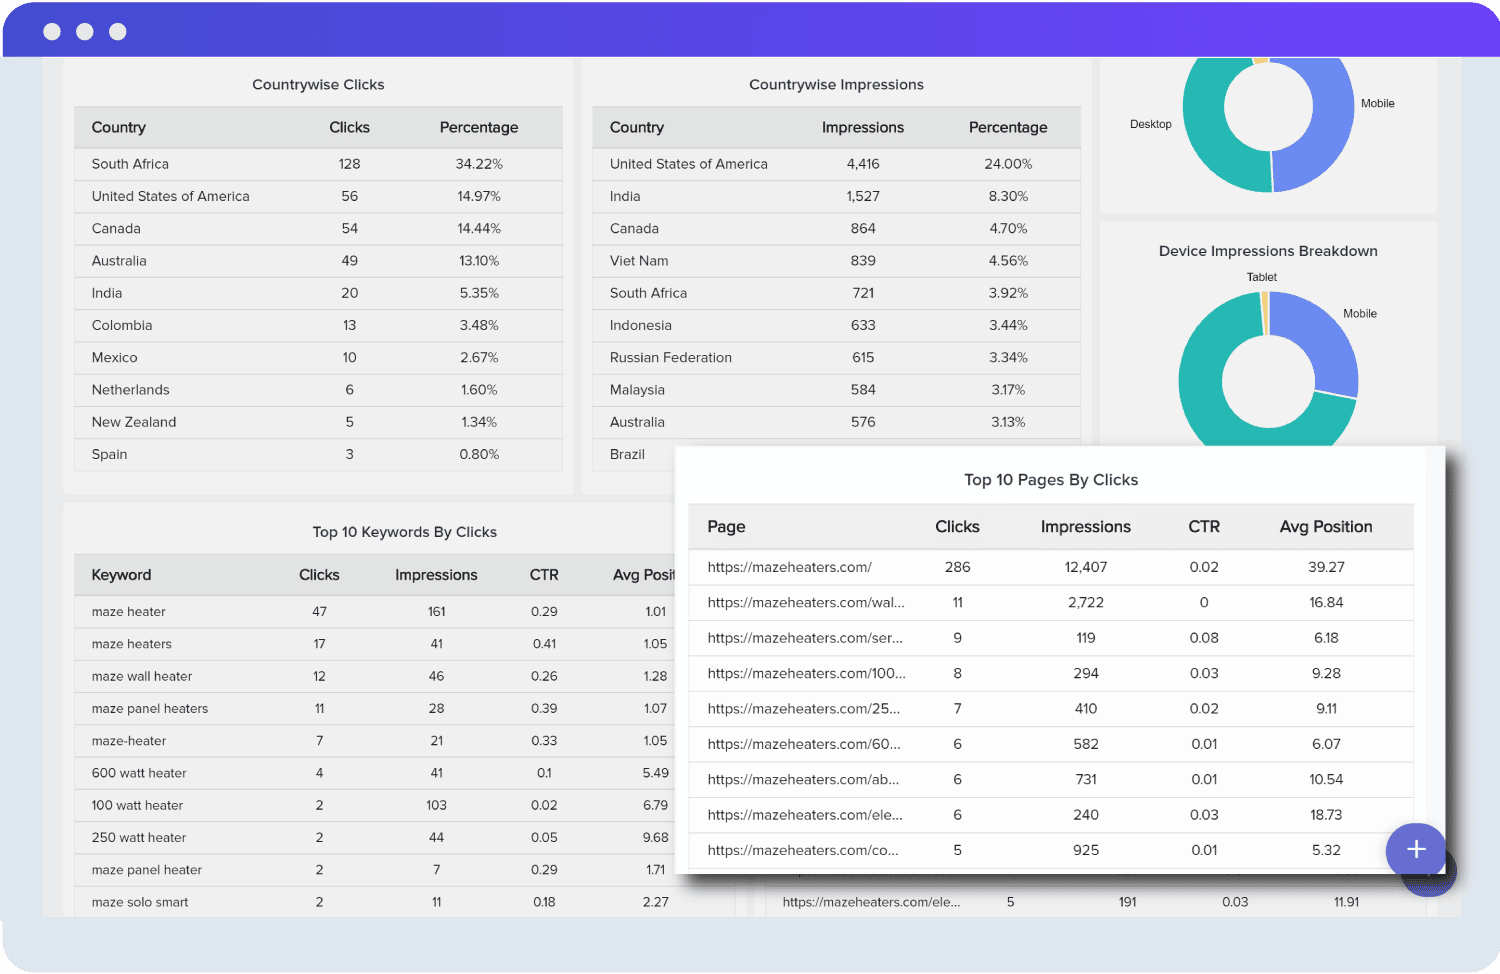Click the Avg Position header in Top 10 Pages
Screen dimensions: 1500x974
pyautogui.click(x=1327, y=526)
